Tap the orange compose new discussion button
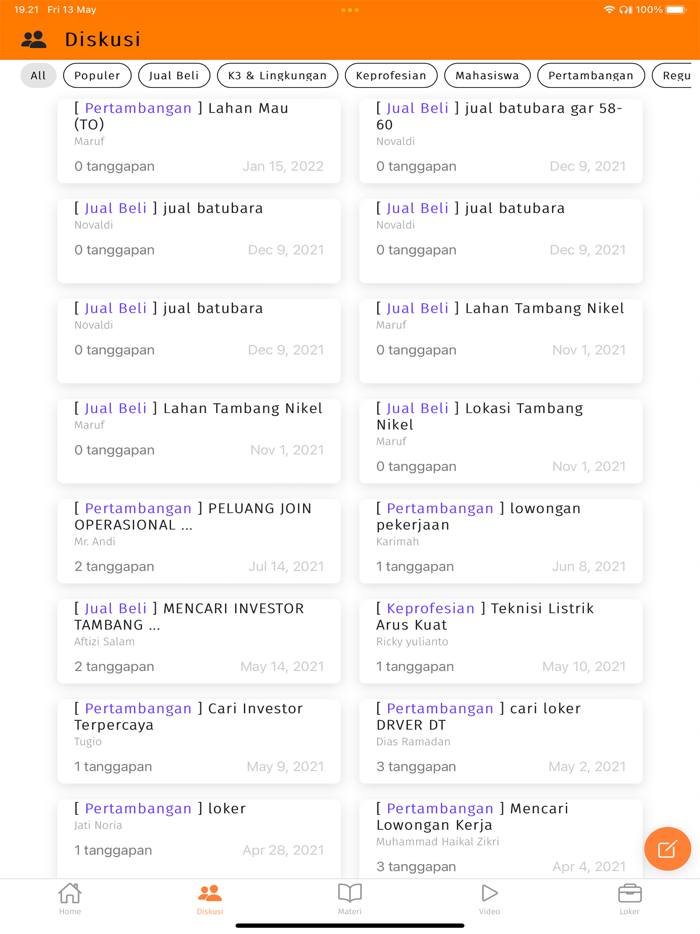This screenshot has height=934, width=700. click(x=667, y=849)
